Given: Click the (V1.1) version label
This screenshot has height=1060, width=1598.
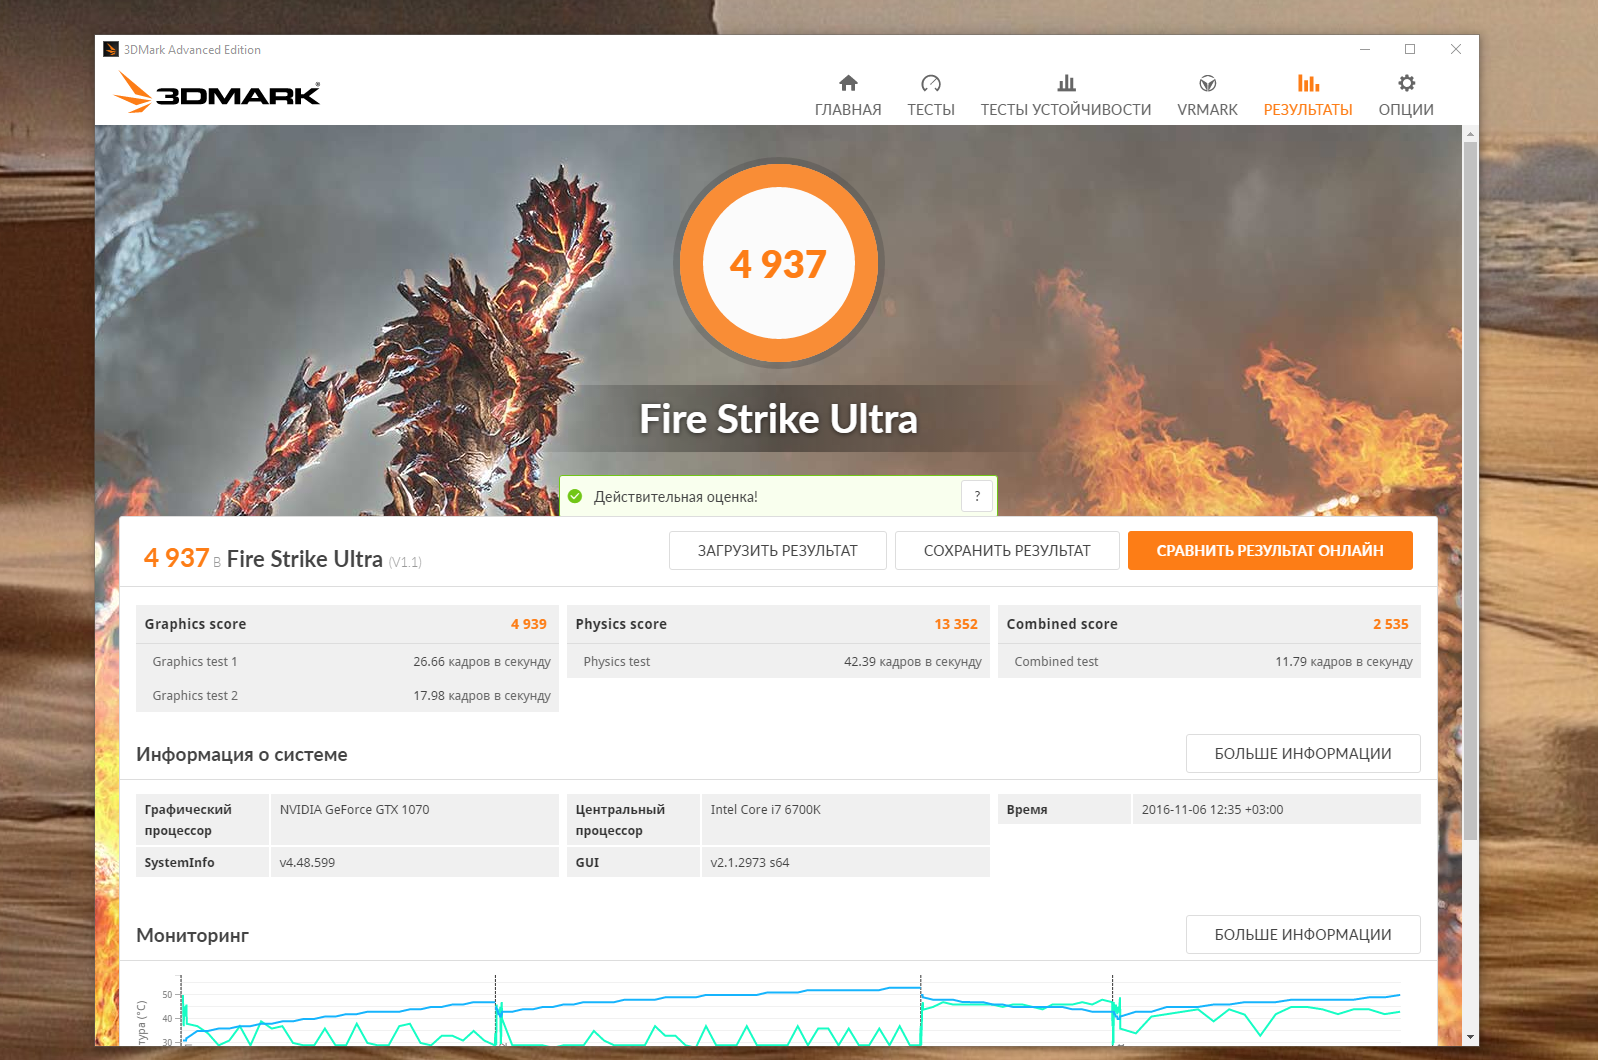Looking at the screenshot, I should point(405,562).
